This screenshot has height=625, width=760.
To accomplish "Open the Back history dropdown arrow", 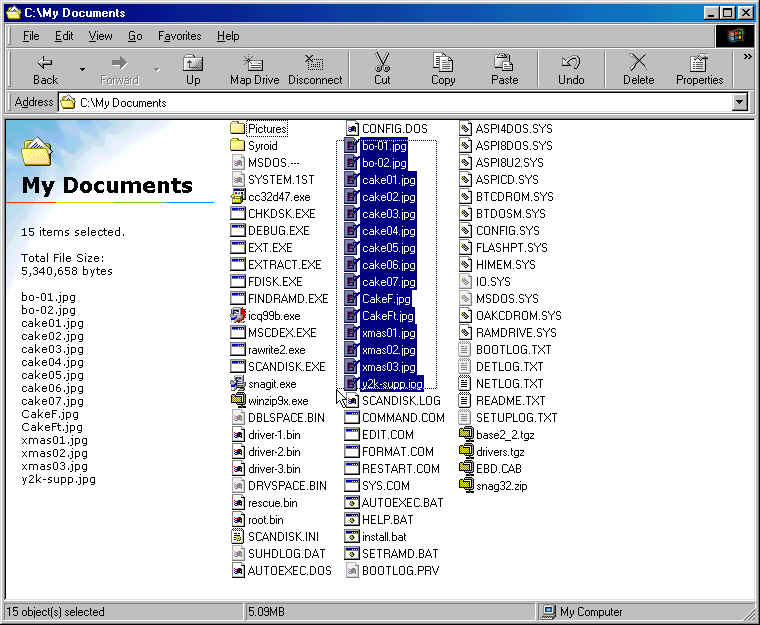I will 82,69.
